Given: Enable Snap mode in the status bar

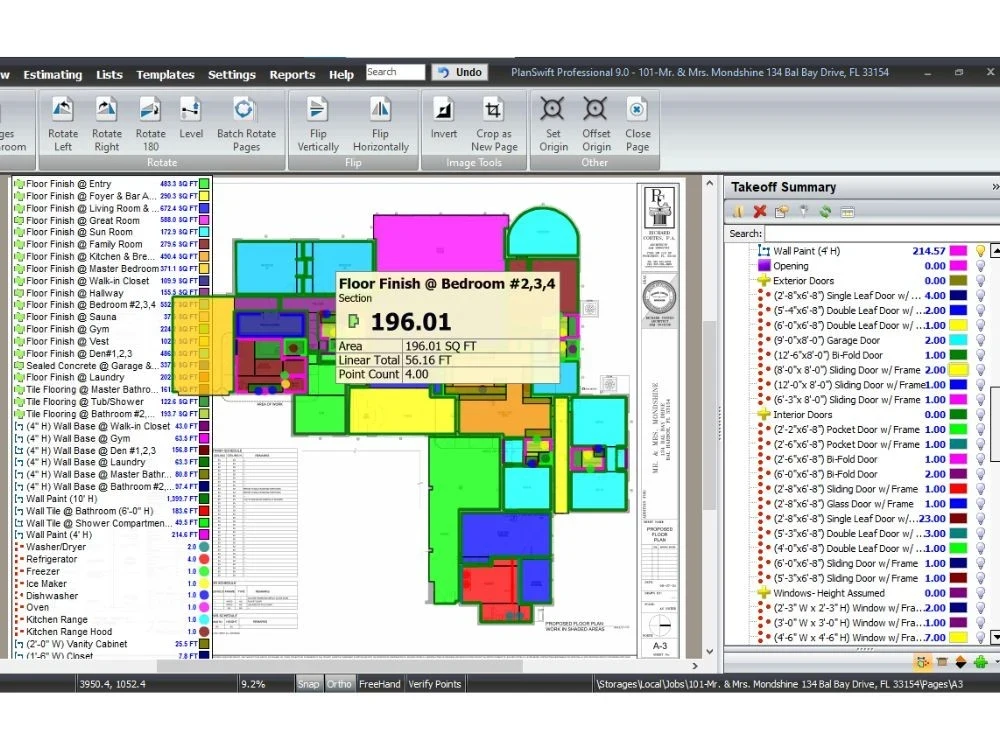Looking at the screenshot, I should coord(309,684).
